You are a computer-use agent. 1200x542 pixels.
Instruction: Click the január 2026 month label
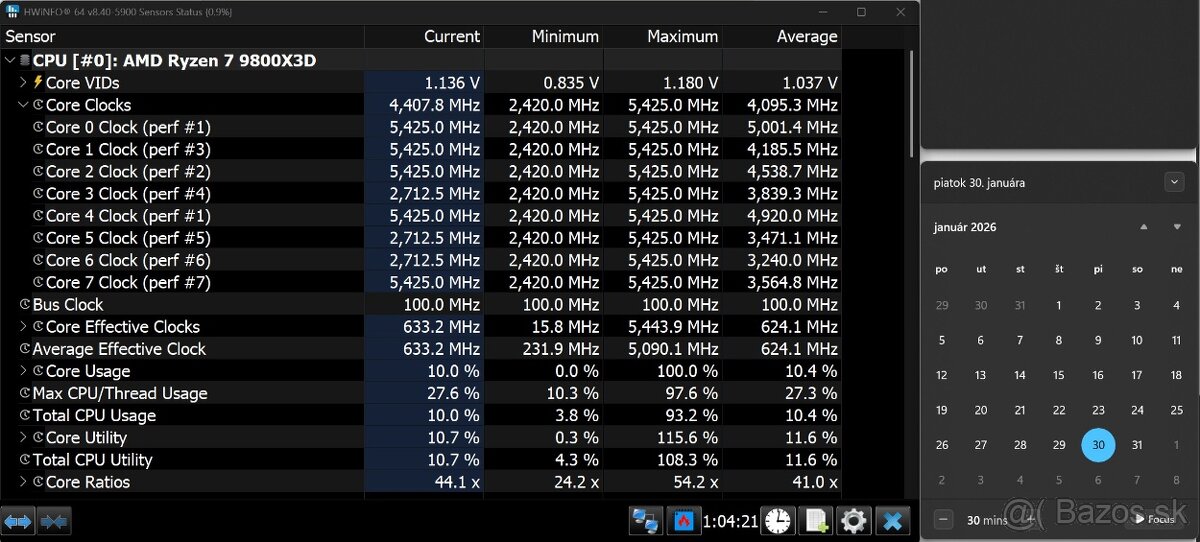tap(965, 227)
